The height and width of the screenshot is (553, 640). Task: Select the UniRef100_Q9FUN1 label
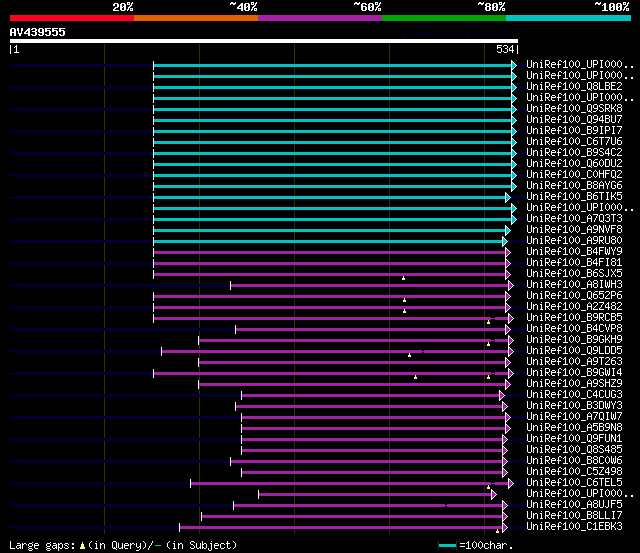tap(574, 439)
